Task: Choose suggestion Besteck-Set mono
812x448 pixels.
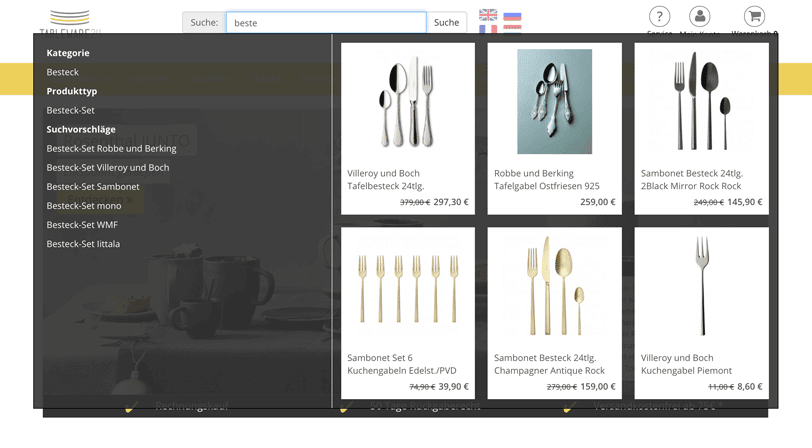Action: (84, 206)
